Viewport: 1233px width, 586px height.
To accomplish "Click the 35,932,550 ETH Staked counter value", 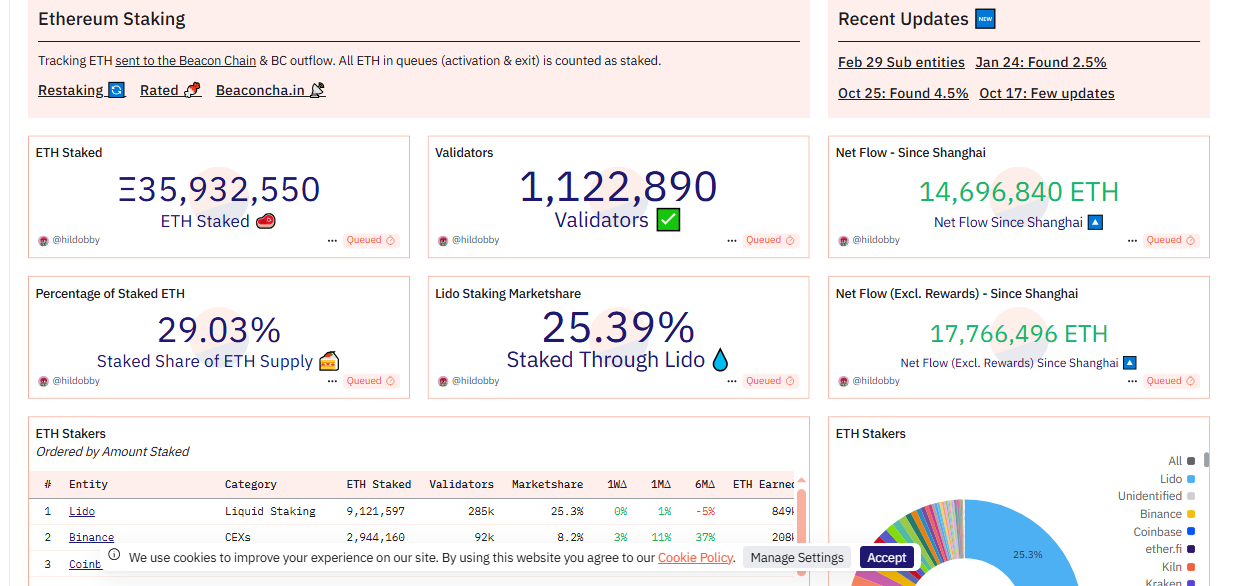I will (219, 190).
